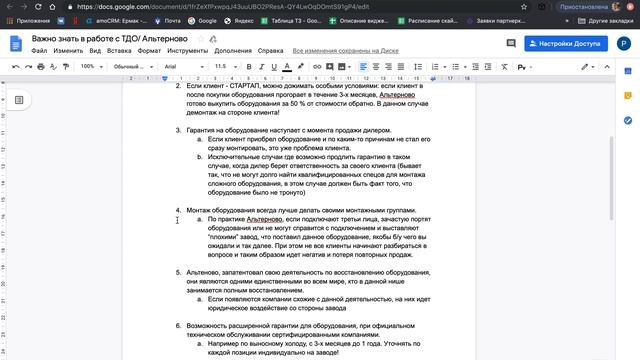
Task: Click the browser home button
Action: point(52,7)
